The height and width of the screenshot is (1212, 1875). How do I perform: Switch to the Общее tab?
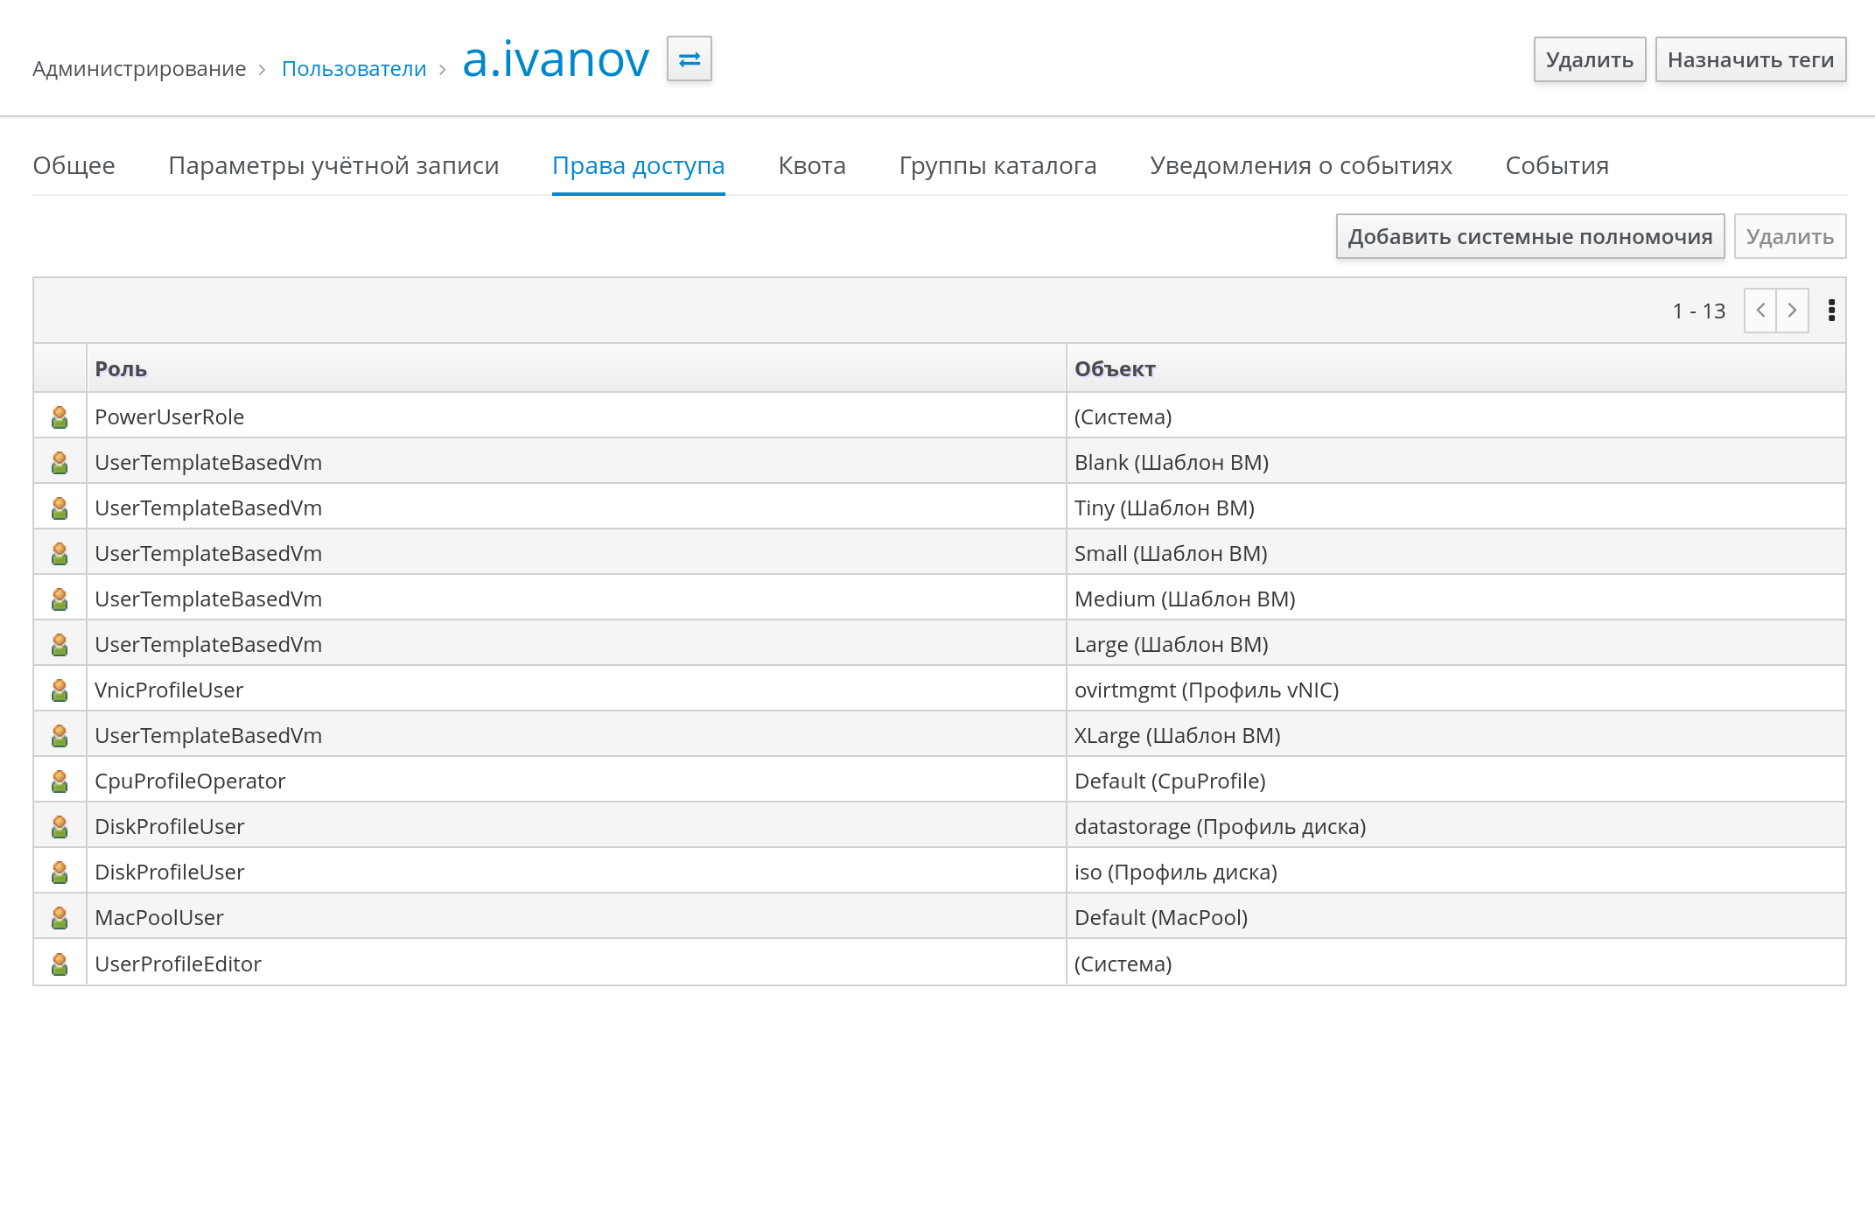(x=74, y=166)
